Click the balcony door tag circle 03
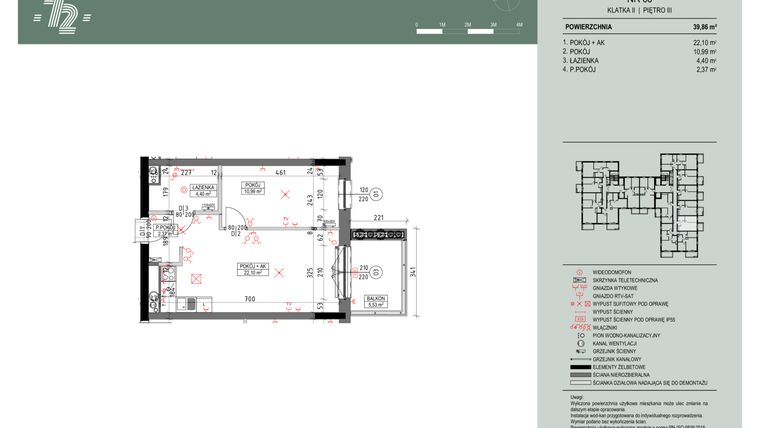This screenshot has height=428, width=760. [x=376, y=273]
